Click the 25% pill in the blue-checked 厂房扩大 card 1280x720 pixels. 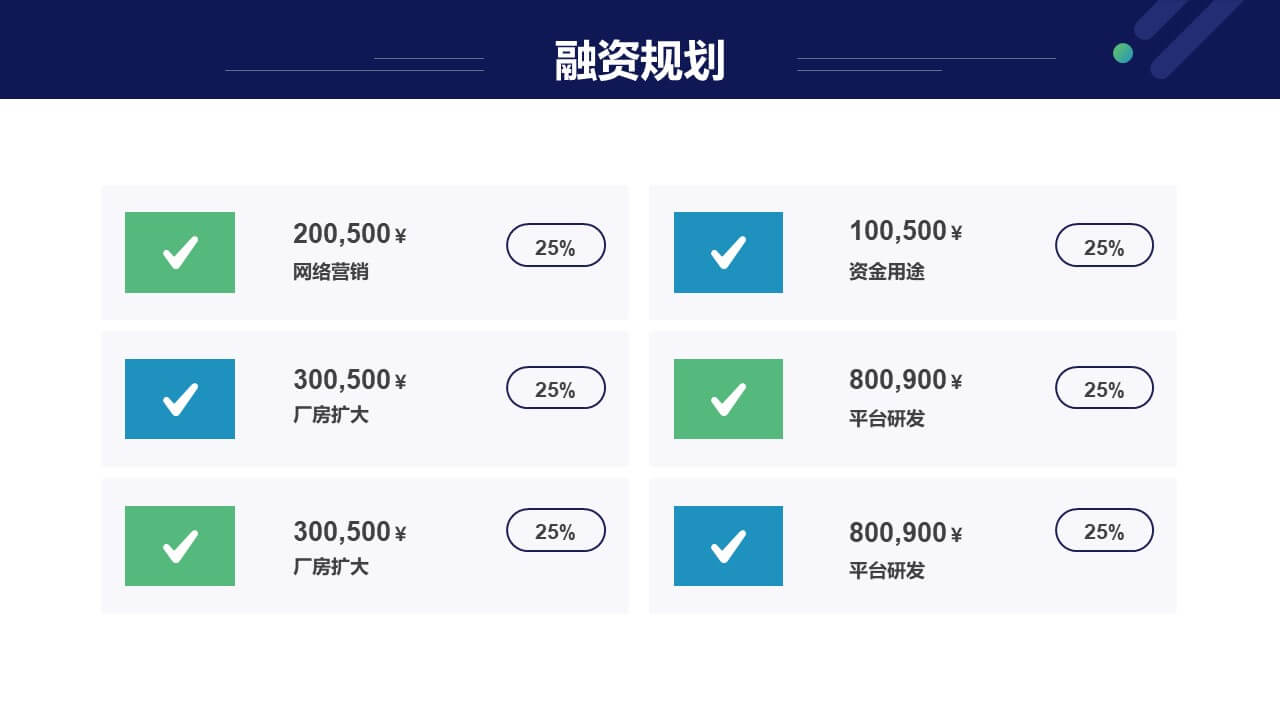coord(556,387)
